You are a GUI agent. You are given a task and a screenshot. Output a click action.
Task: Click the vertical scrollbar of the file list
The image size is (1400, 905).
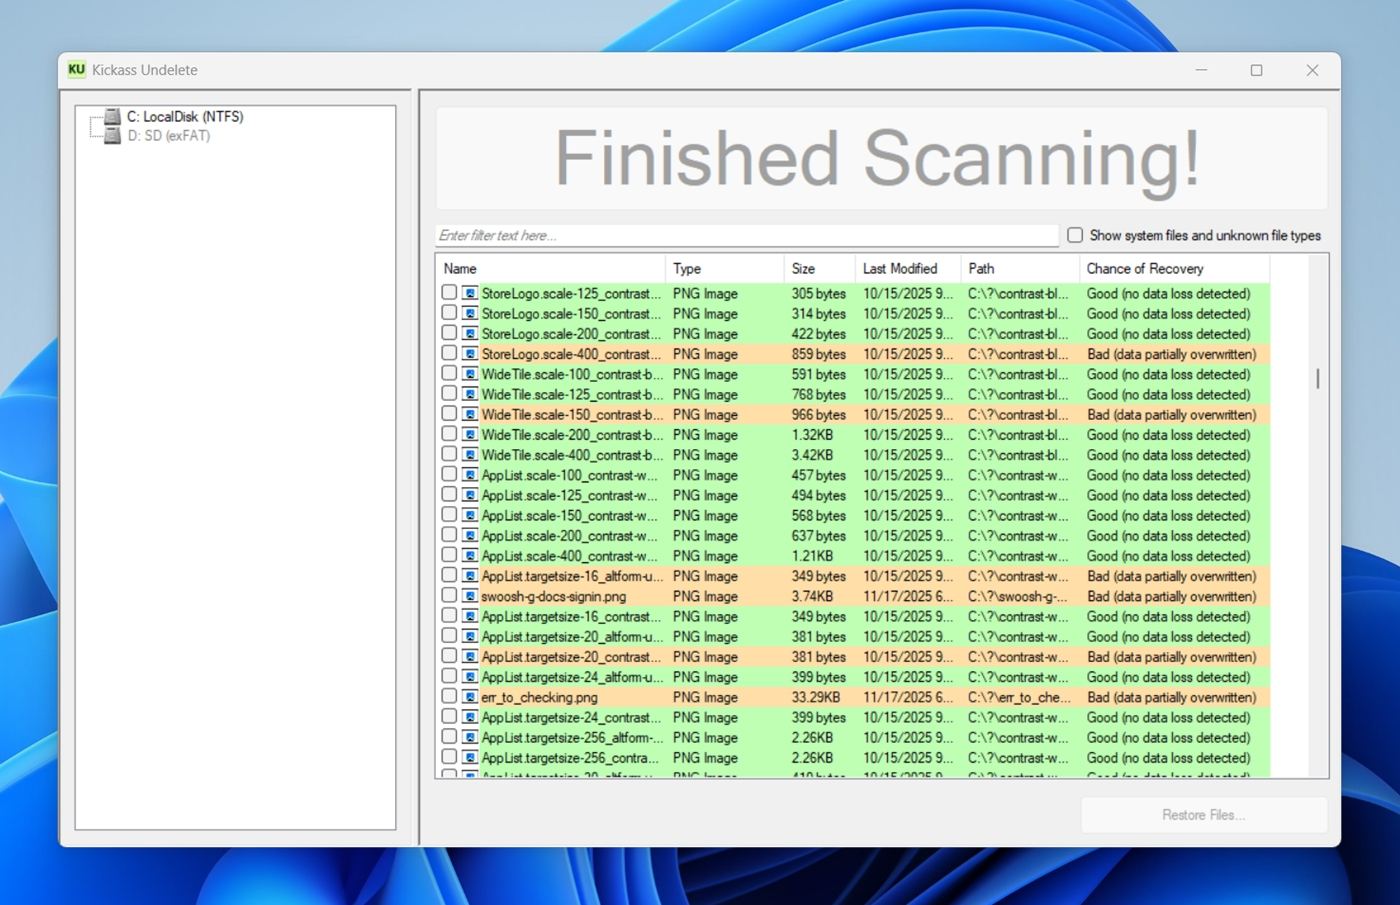[x=1316, y=380]
